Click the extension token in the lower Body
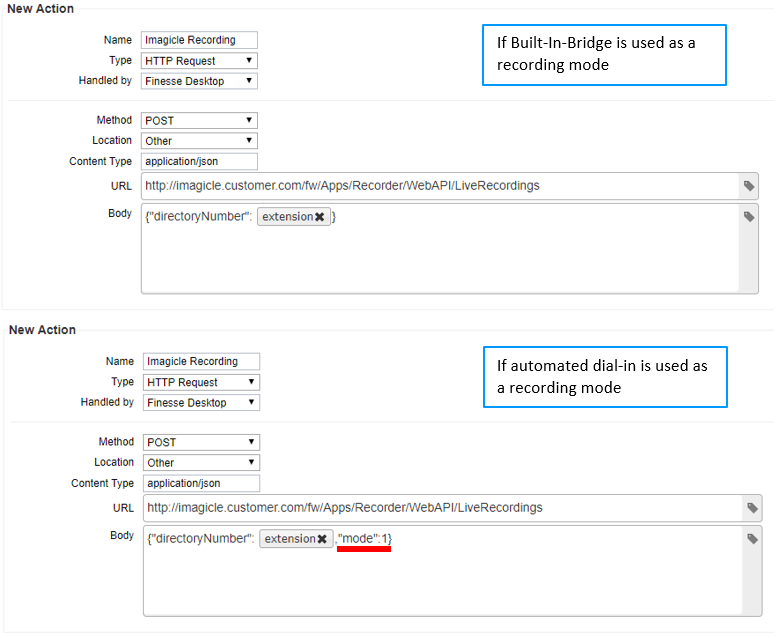Screen dimensions: 778x638 coord(288,539)
